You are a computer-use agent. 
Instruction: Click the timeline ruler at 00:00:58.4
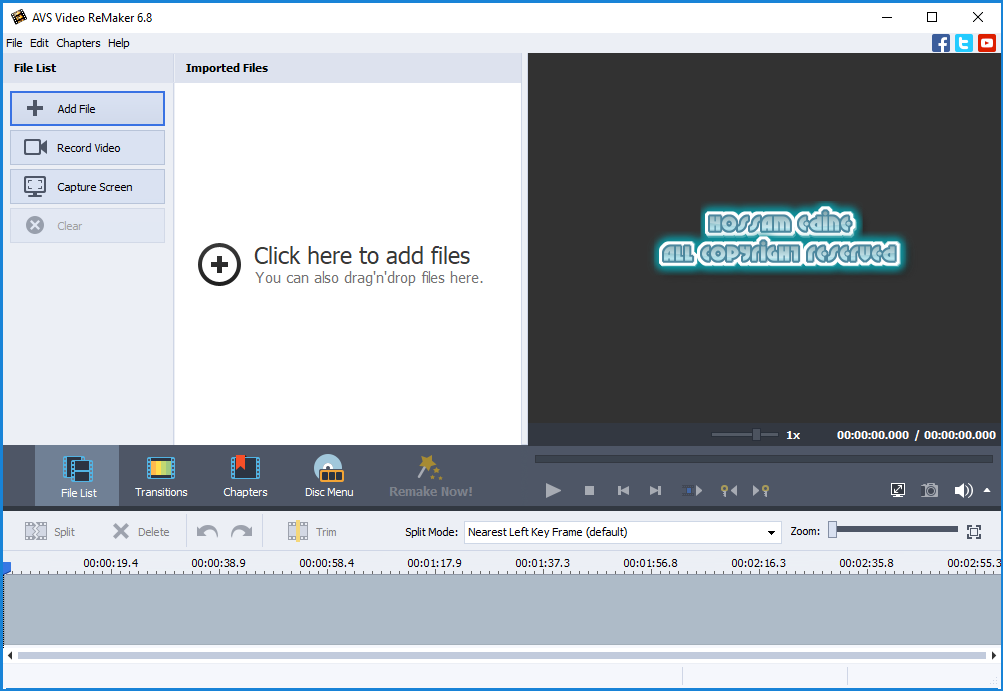326,564
